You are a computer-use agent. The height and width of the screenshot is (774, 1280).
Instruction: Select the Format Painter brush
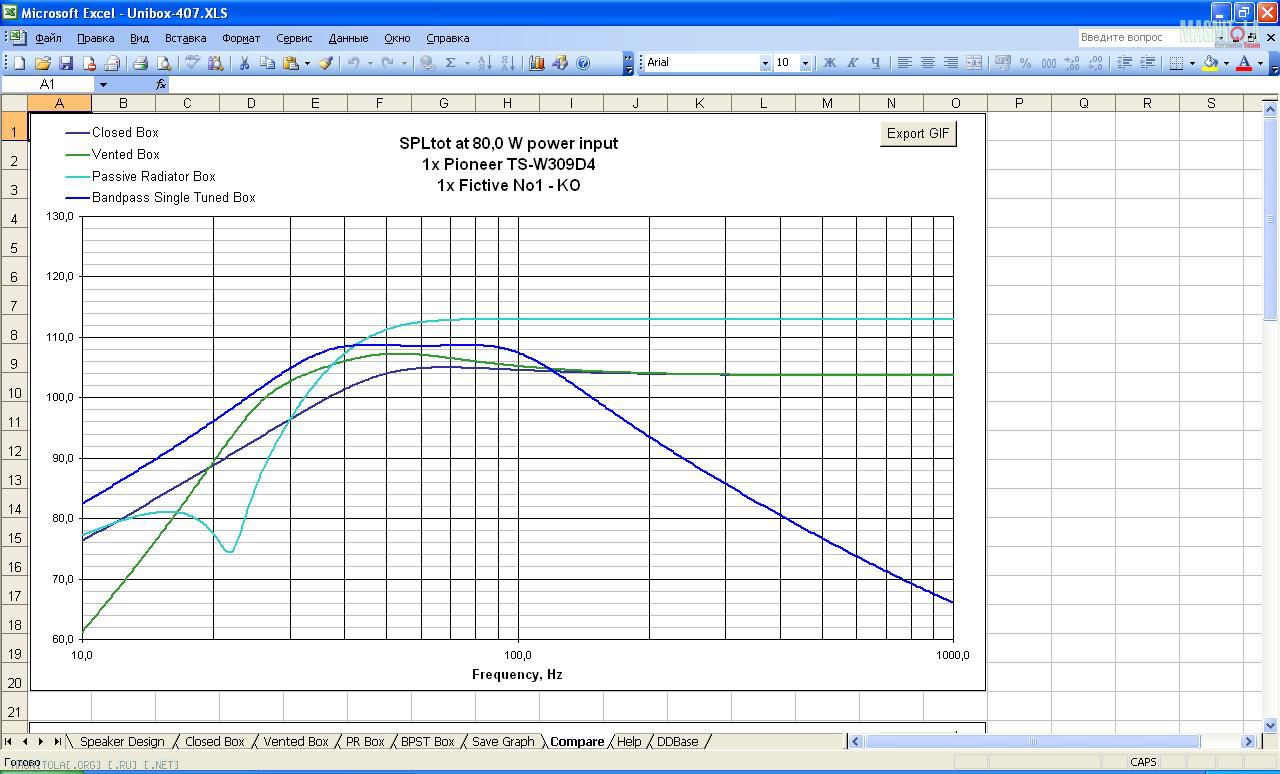(x=325, y=63)
